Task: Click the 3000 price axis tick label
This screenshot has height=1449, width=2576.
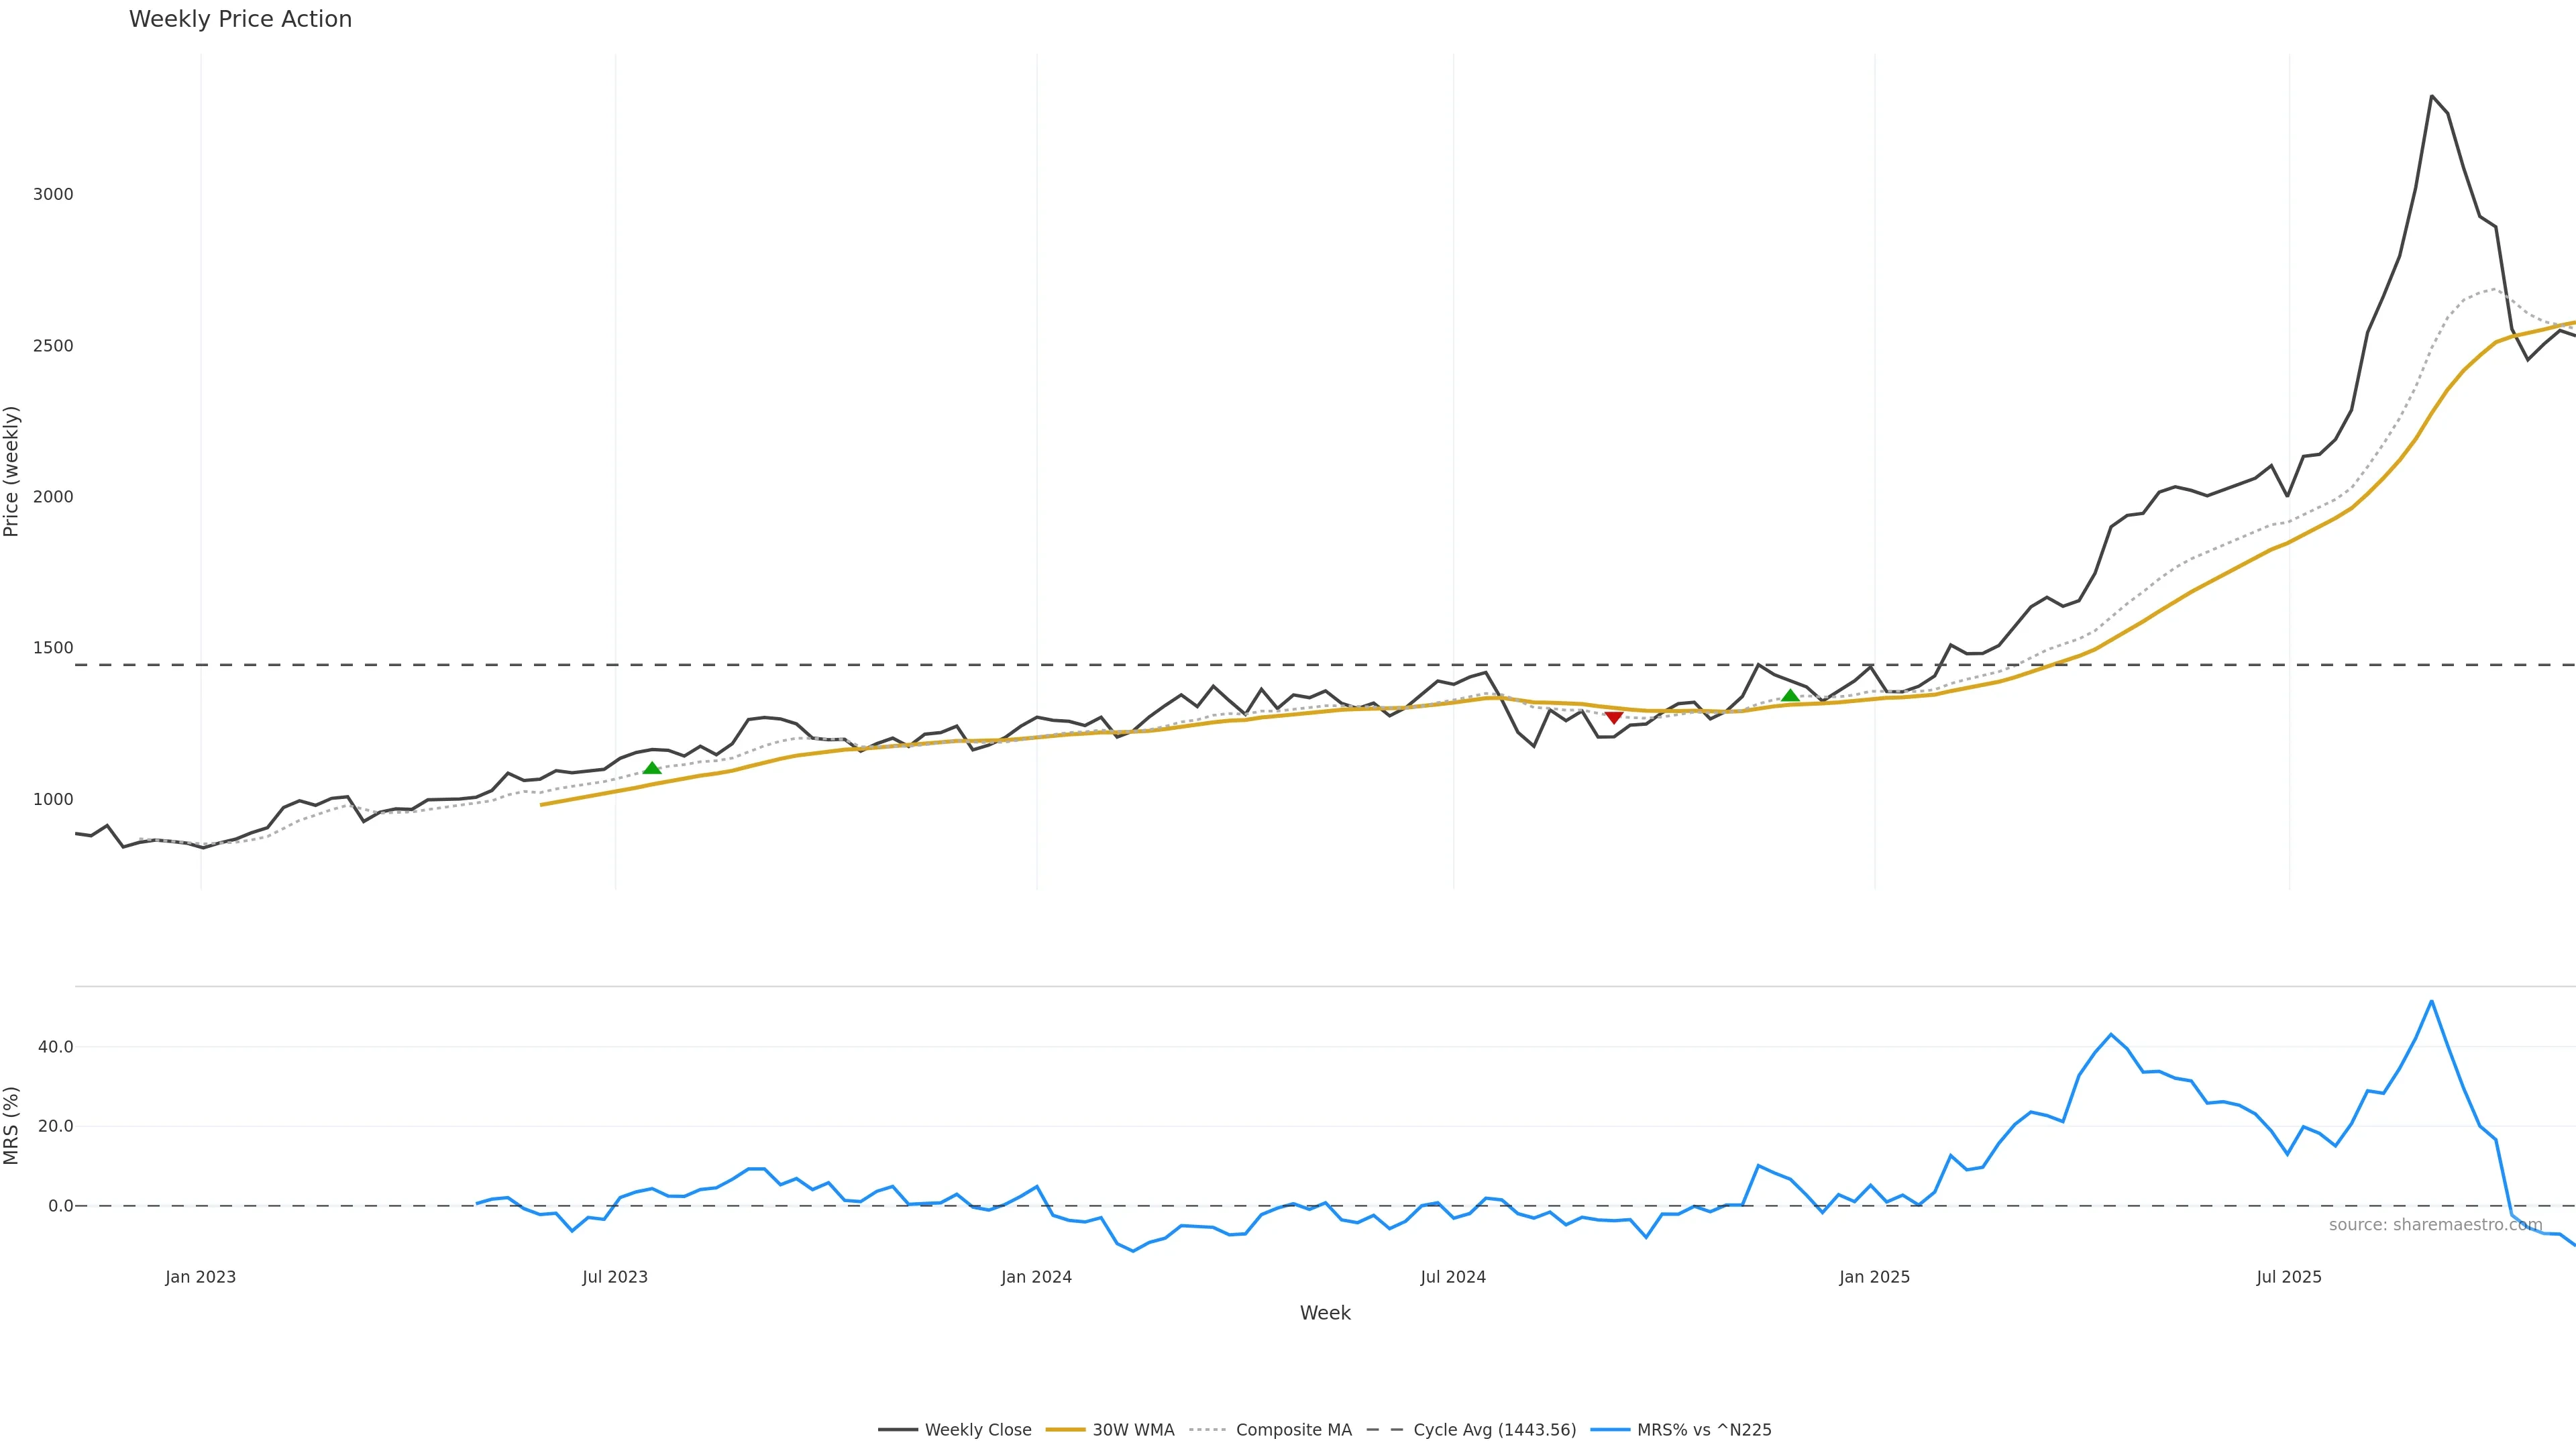Action: [x=53, y=194]
